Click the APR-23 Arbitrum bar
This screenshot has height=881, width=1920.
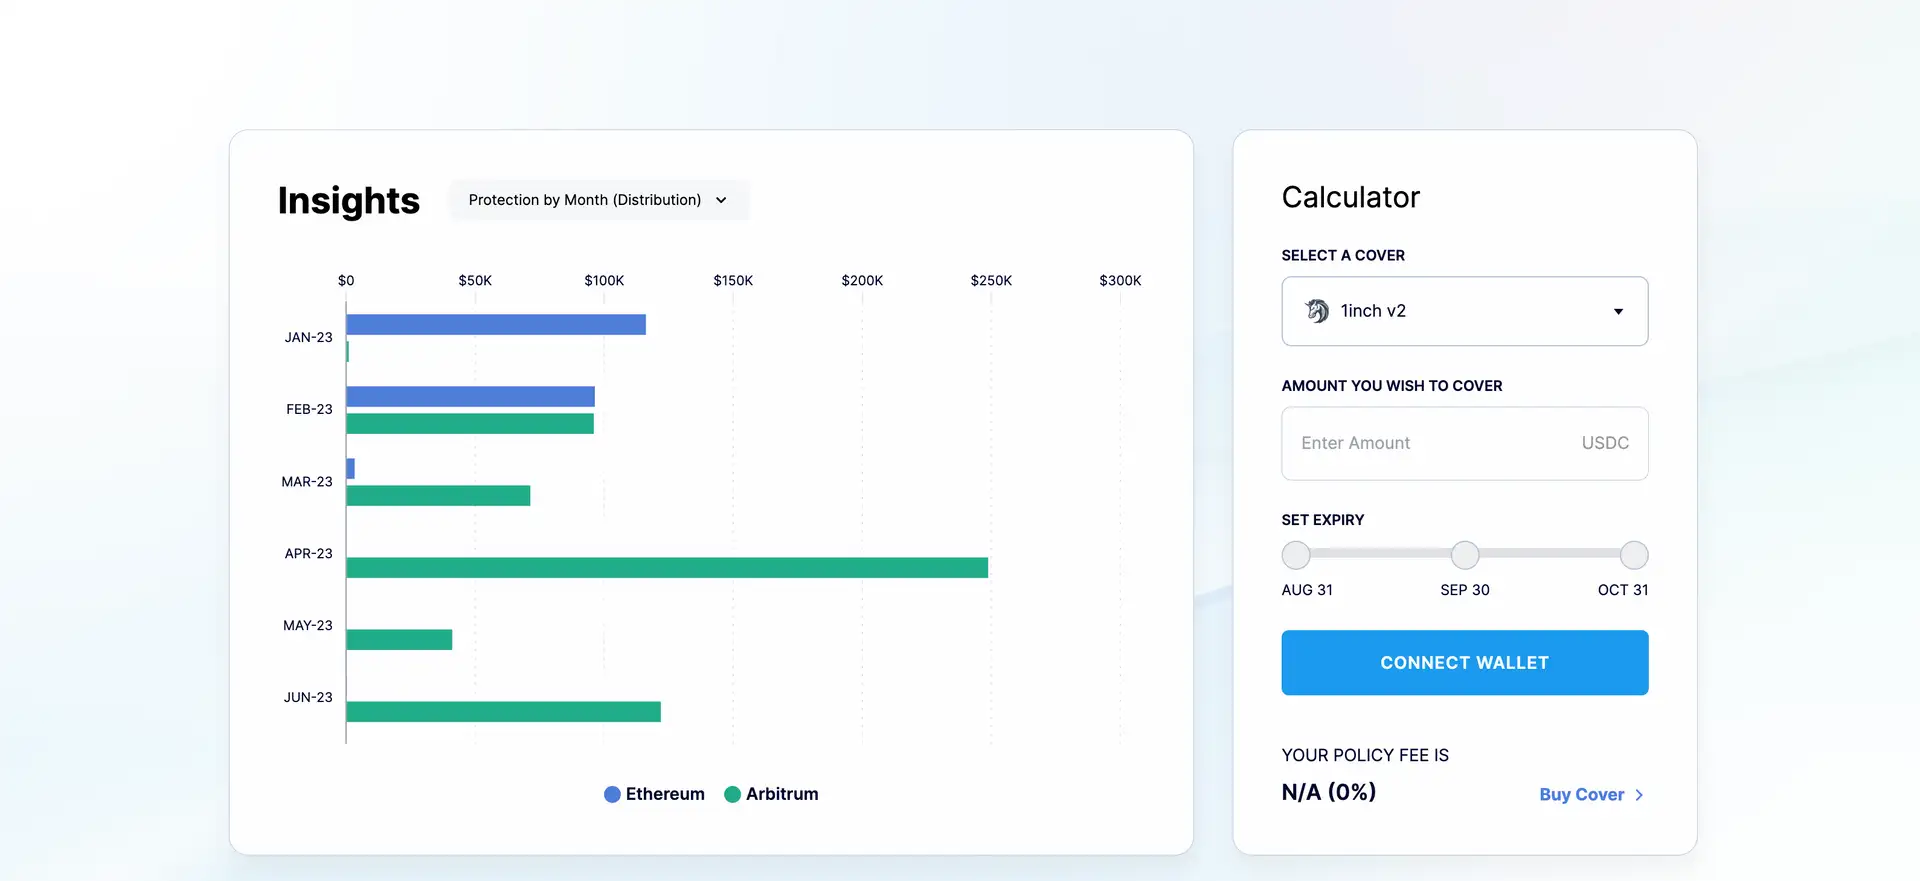(x=667, y=568)
